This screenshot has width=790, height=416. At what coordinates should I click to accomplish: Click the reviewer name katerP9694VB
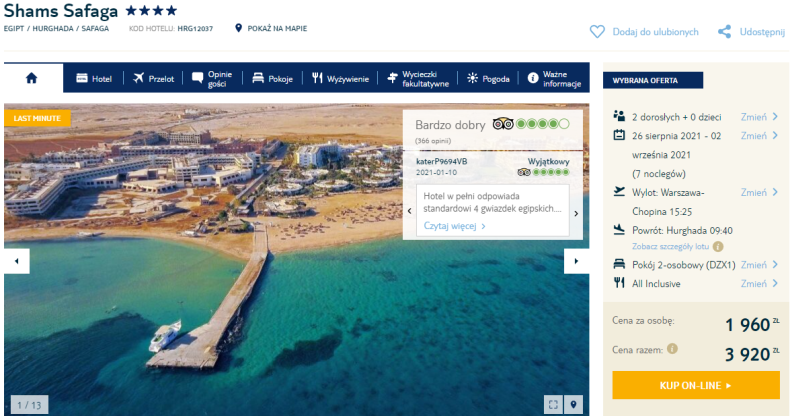tap(441, 161)
